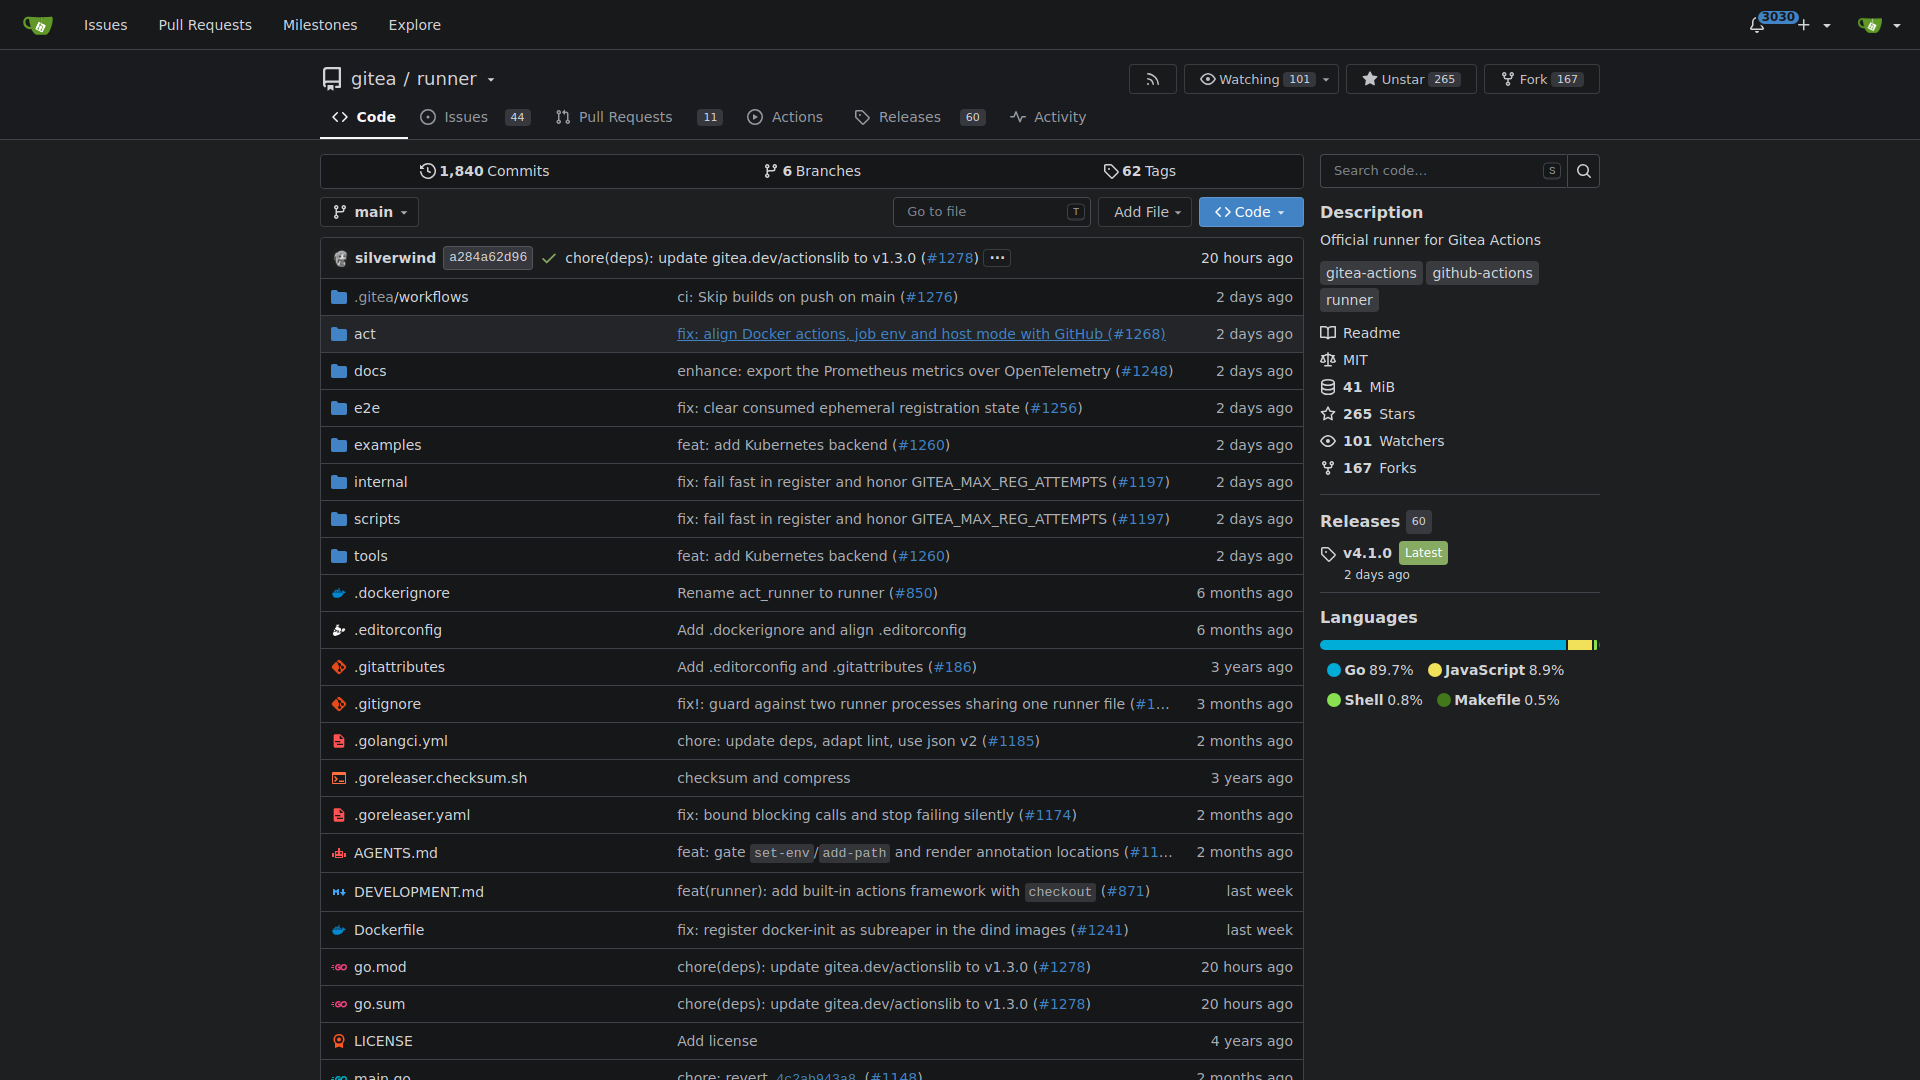Open the blue Code clone dropdown
Screen dimensions: 1920x1080
[1251, 212]
